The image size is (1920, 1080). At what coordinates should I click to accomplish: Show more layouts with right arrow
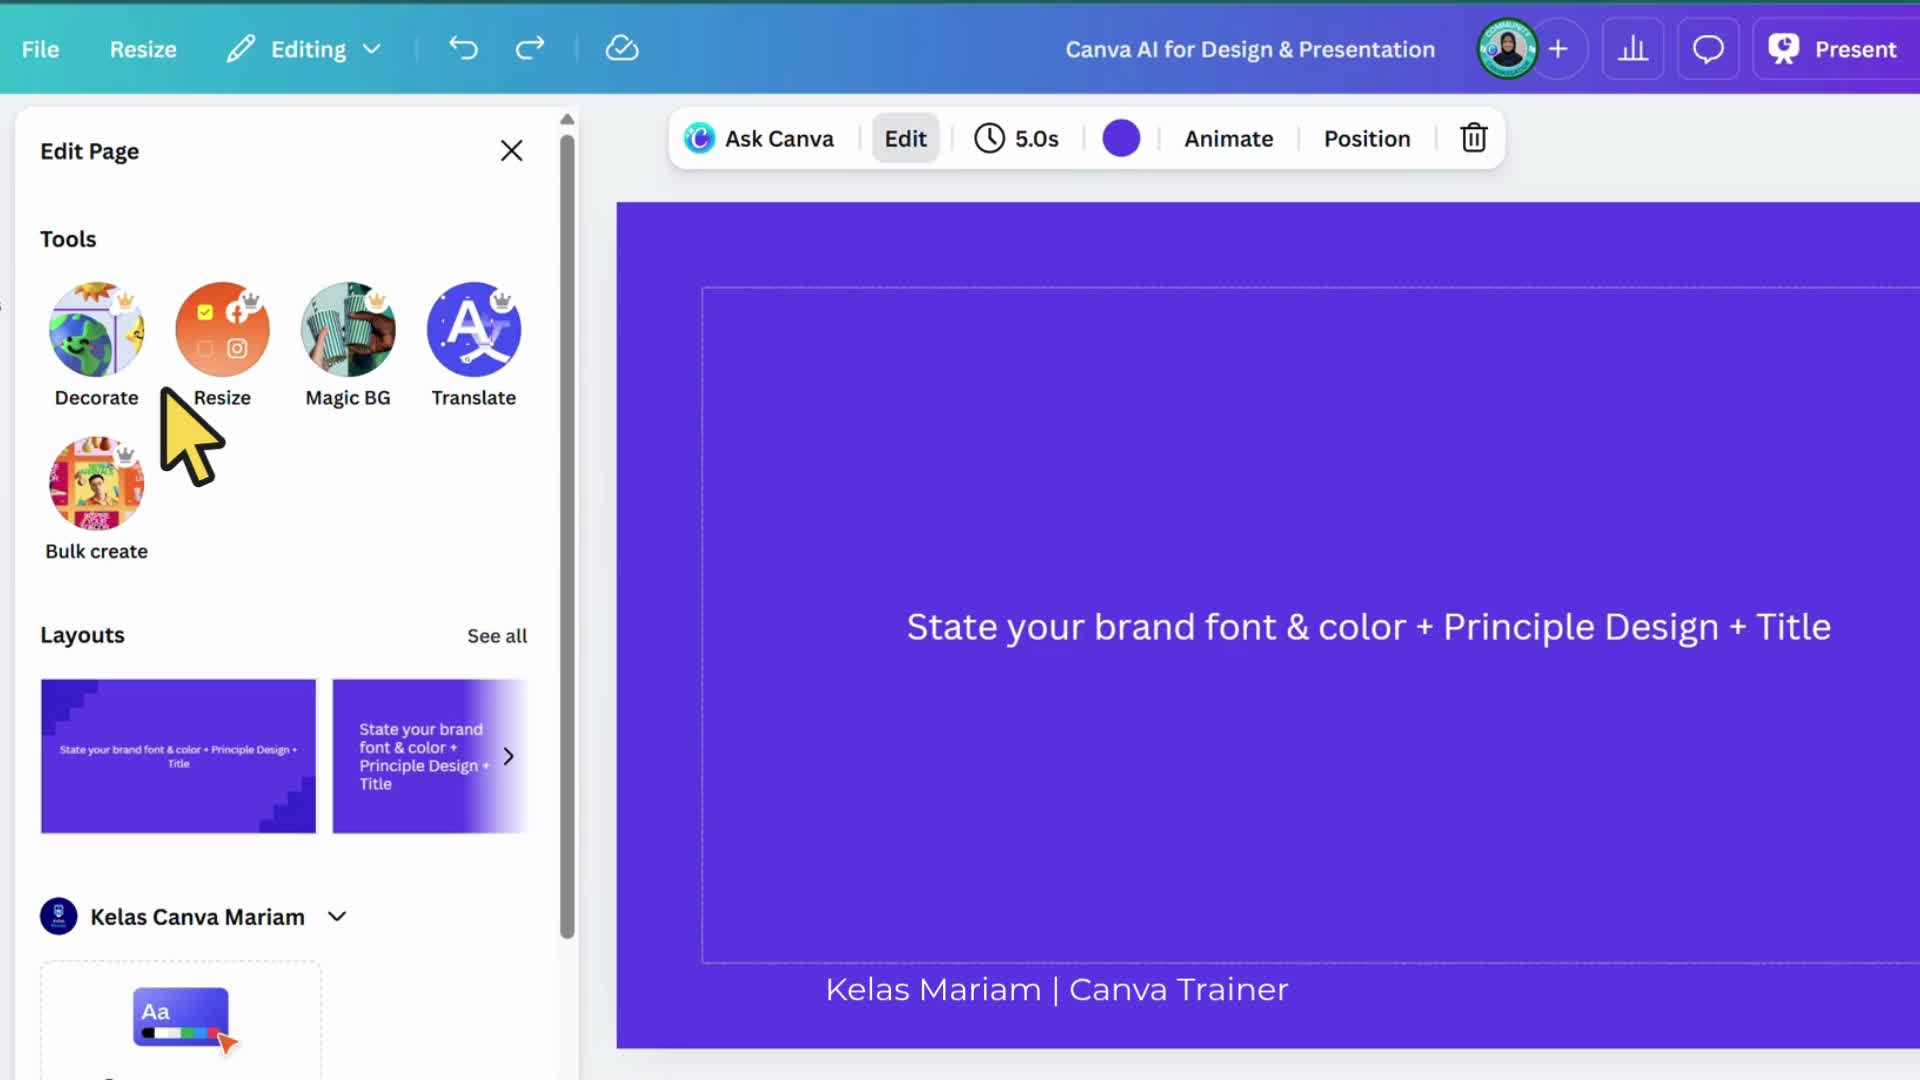(508, 756)
